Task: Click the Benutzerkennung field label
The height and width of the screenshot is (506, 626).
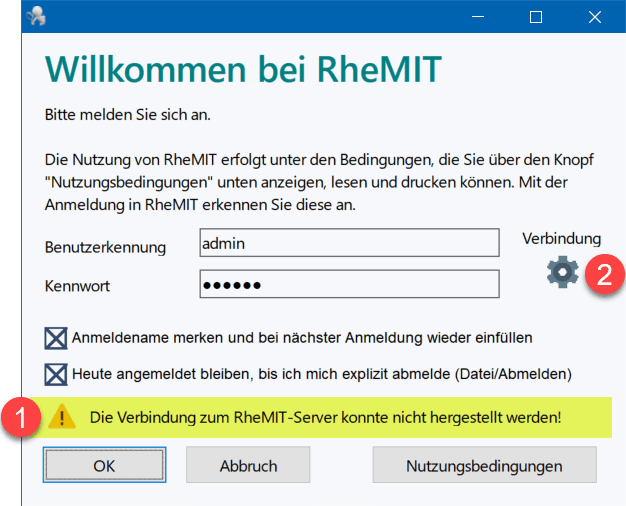Action: point(105,246)
